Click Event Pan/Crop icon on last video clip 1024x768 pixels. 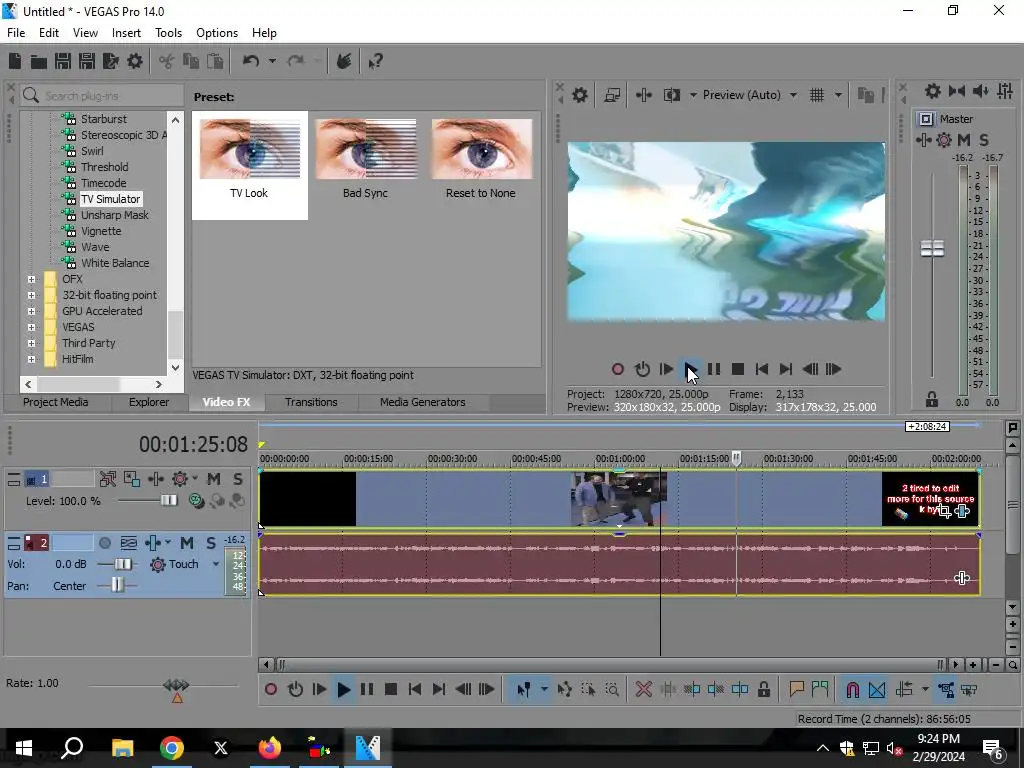(x=944, y=511)
